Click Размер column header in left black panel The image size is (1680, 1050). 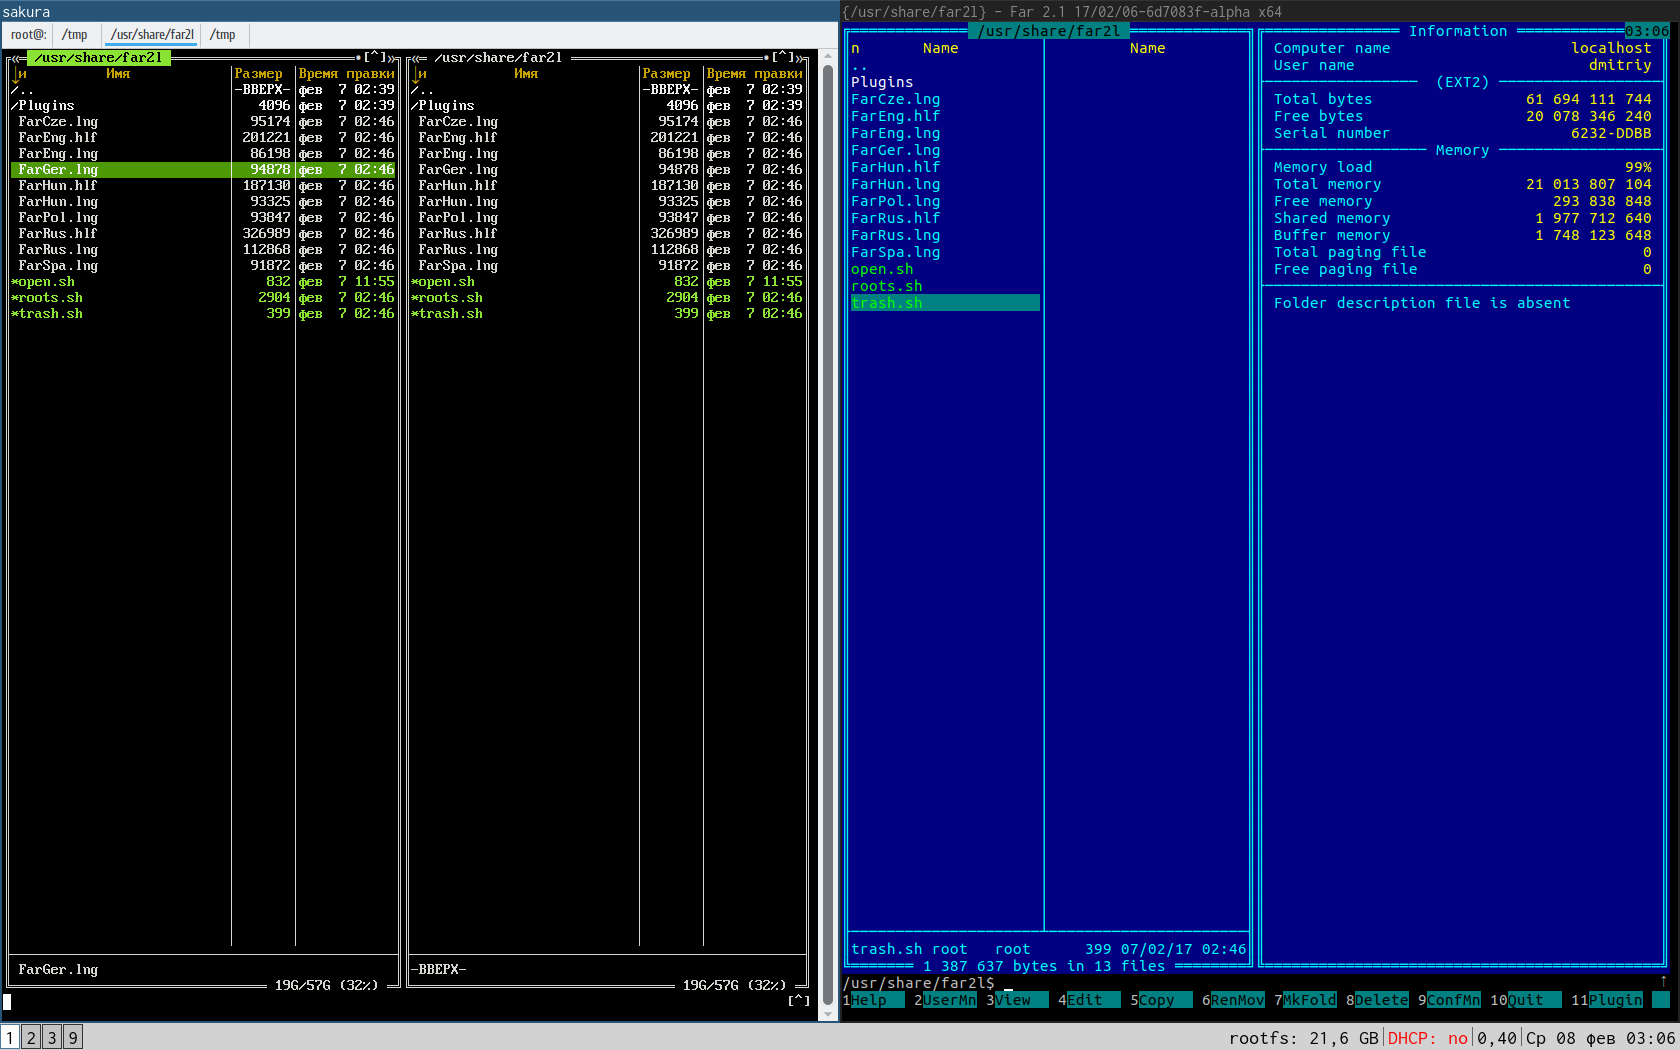click(x=259, y=74)
